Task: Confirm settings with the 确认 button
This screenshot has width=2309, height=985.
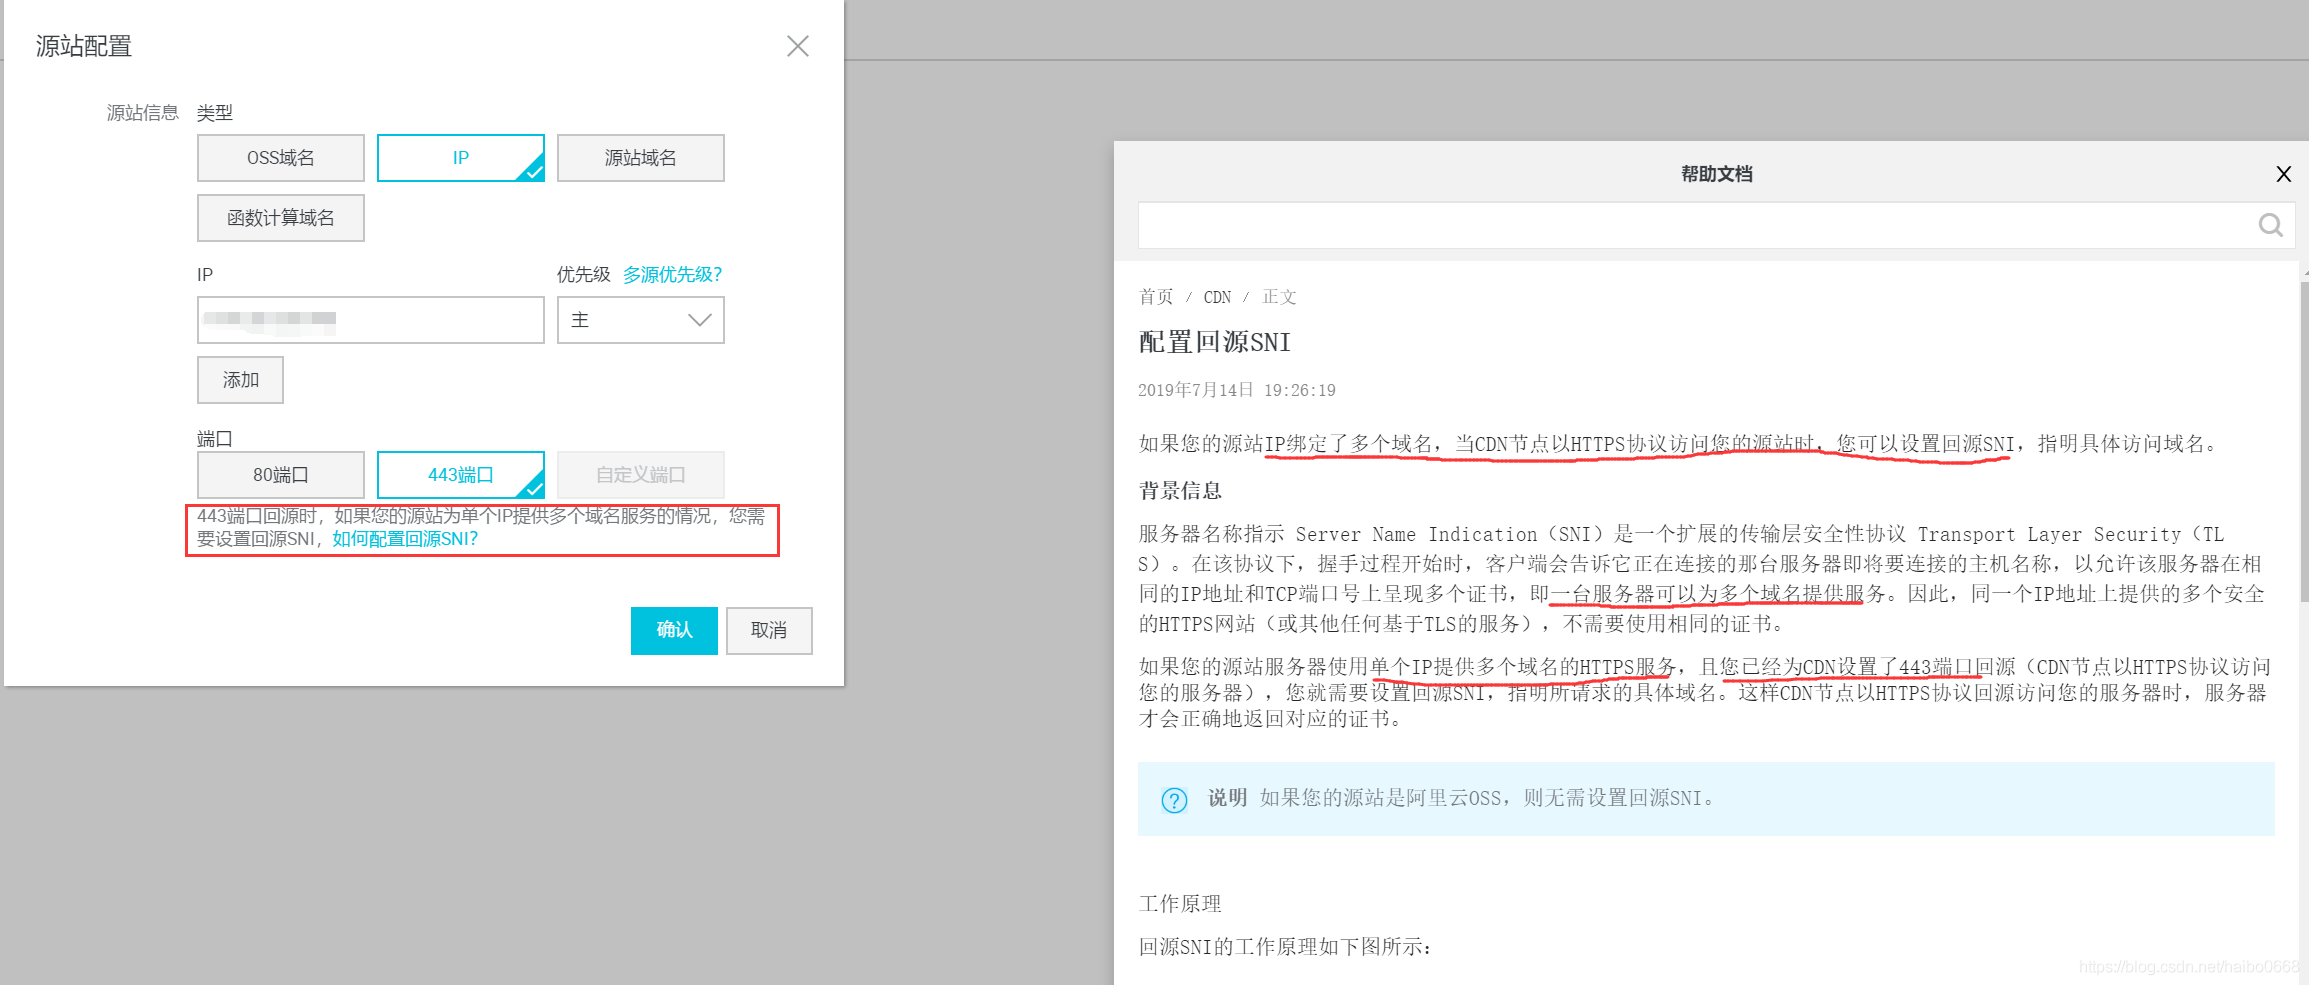Action: click(x=673, y=630)
